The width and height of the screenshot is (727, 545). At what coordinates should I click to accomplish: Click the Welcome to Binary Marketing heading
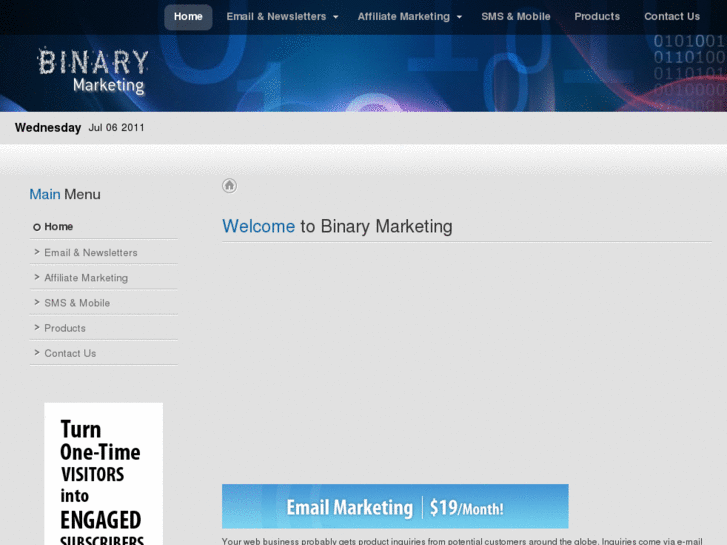click(x=337, y=226)
